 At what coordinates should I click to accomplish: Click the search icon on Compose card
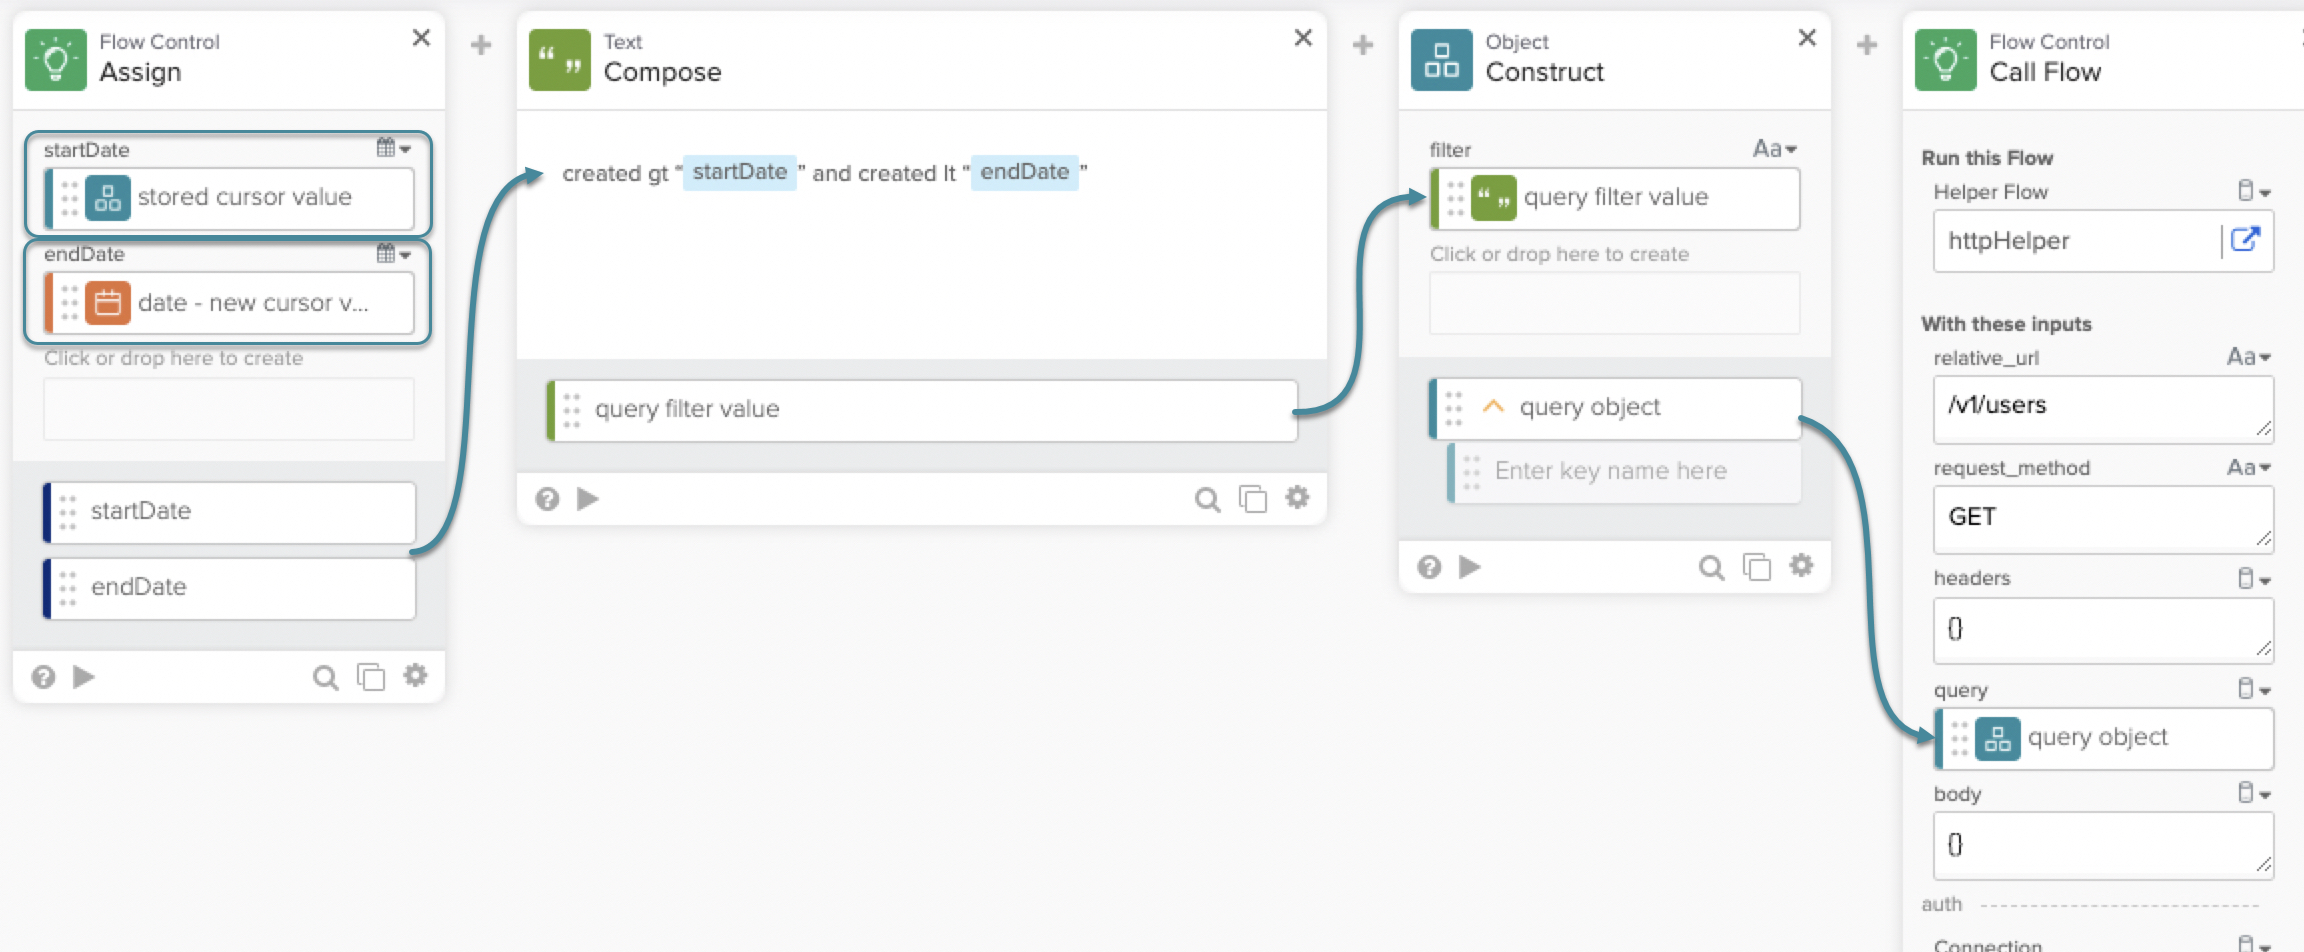tap(1207, 499)
